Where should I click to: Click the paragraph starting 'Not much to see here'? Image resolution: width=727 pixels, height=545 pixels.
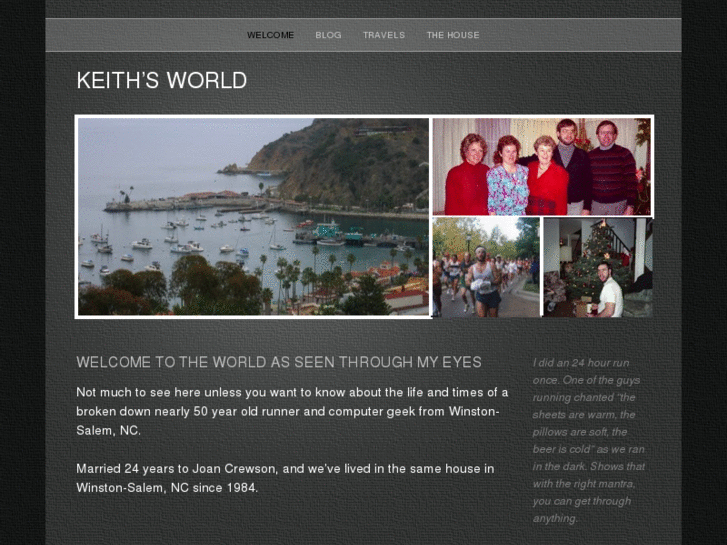coord(292,411)
